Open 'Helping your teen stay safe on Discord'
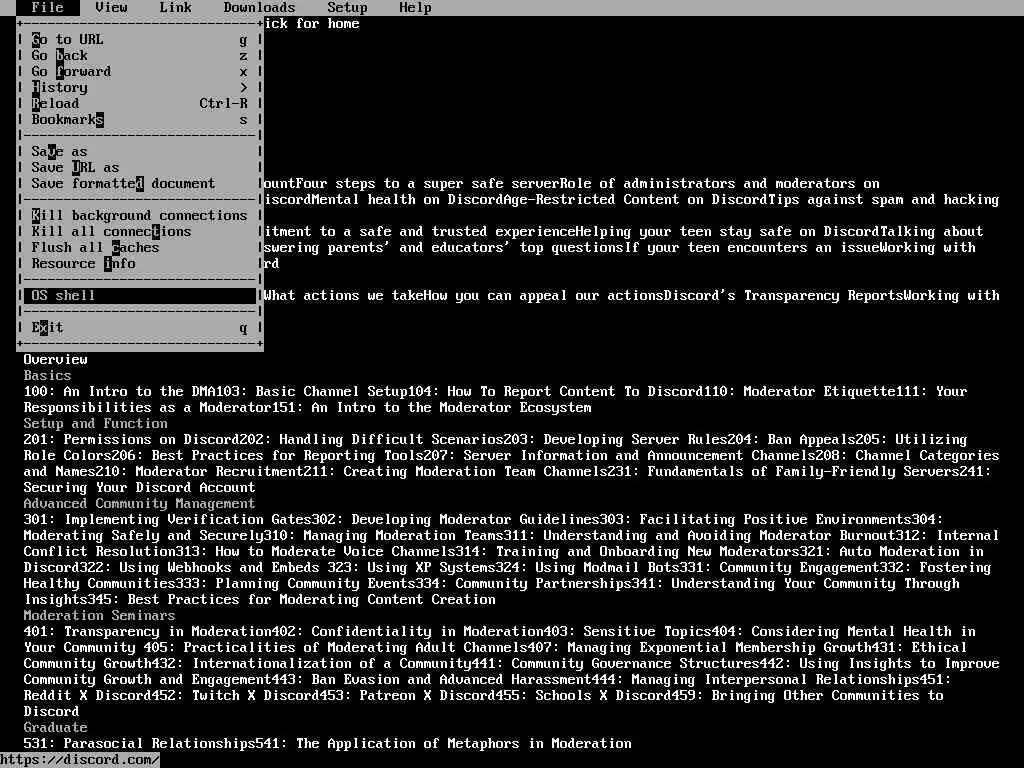 tap(728, 232)
